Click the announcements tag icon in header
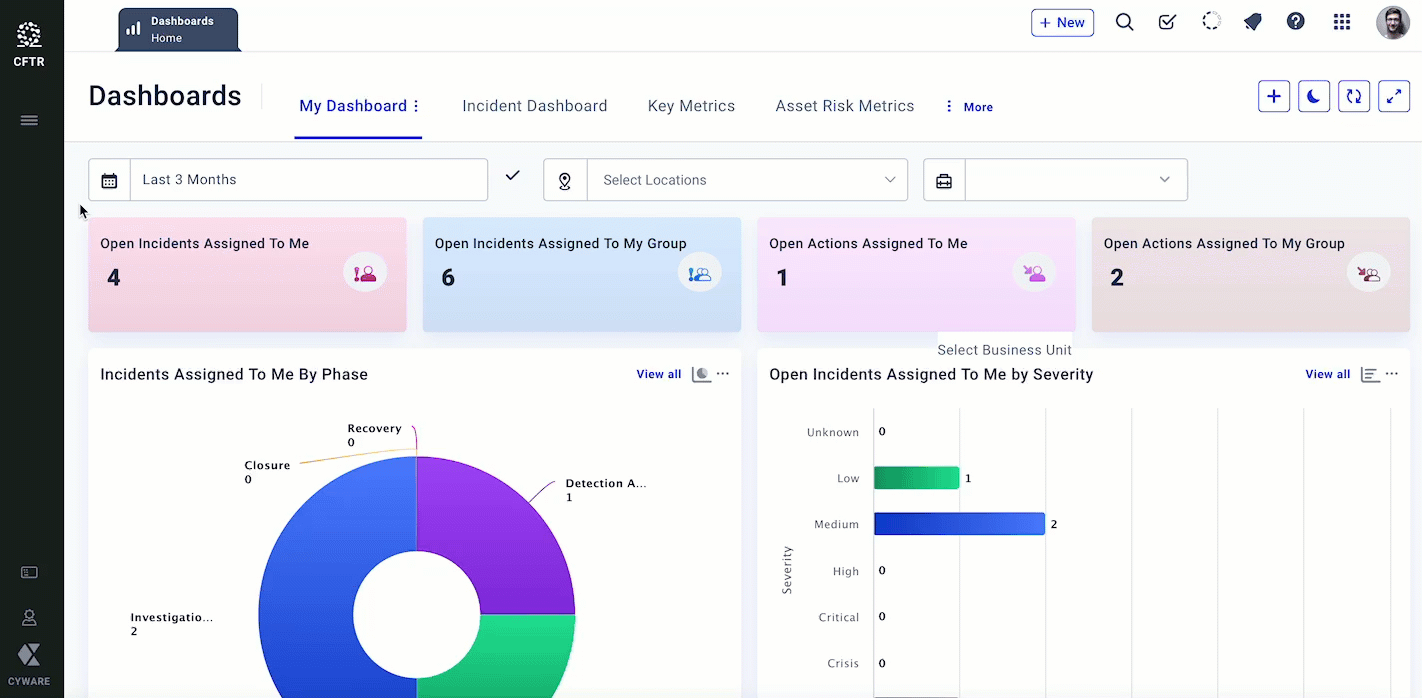Screen dimensions: 1422x698 coord(1252,22)
